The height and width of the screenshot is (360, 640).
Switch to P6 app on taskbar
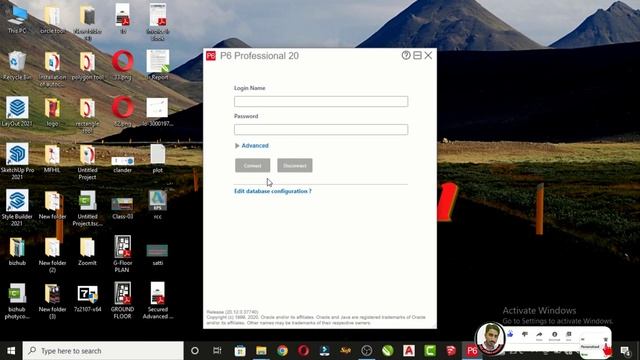pos(472,351)
